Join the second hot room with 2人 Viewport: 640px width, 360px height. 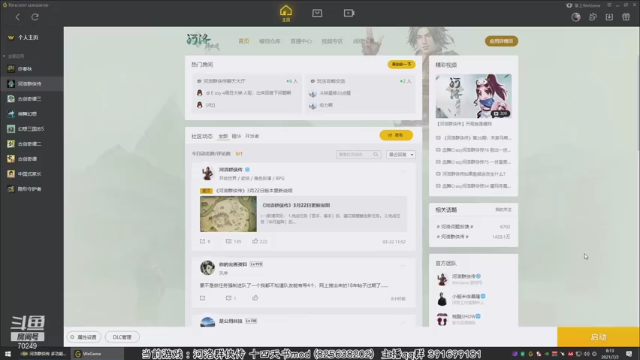tap(360, 93)
